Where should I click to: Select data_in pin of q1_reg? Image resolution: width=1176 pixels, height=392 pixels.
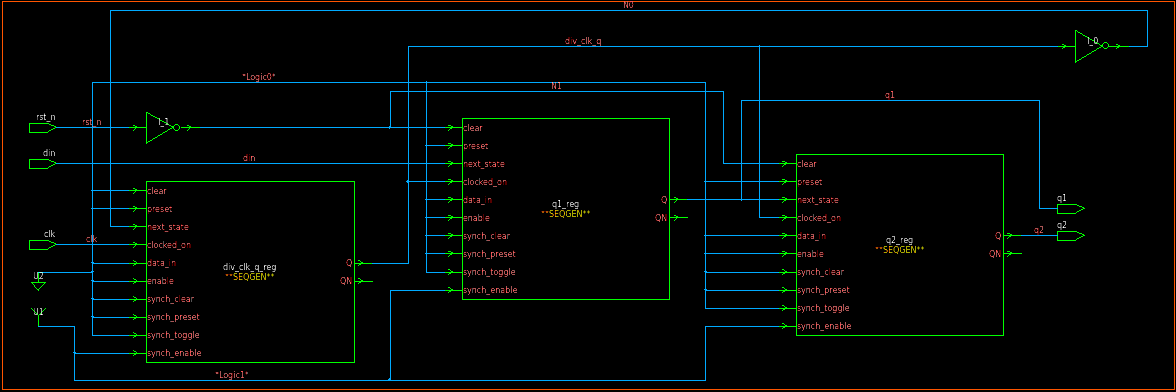(x=478, y=199)
